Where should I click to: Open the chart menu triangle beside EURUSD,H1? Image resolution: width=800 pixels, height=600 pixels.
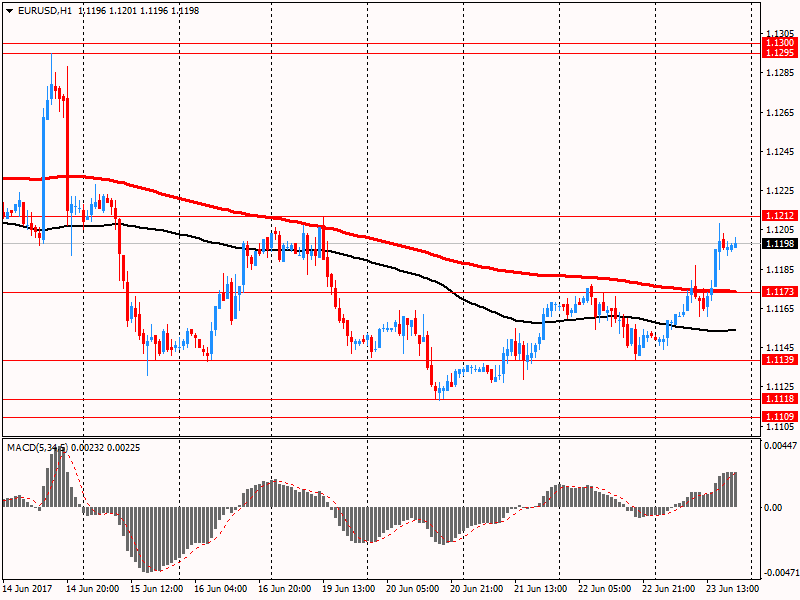coord(10,11)
